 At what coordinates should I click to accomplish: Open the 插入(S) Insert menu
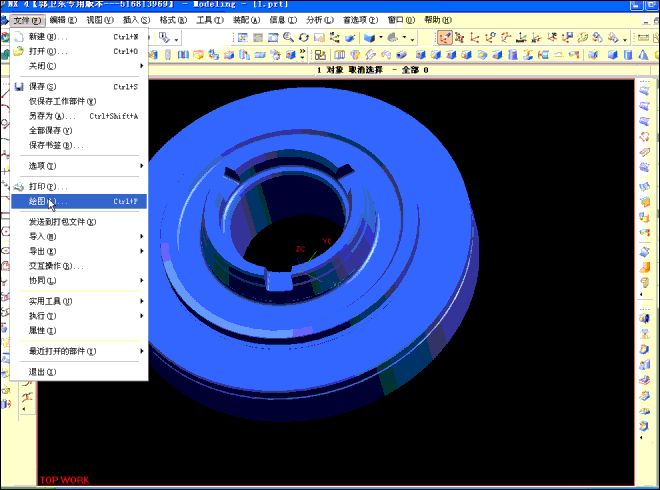[136, 20]
